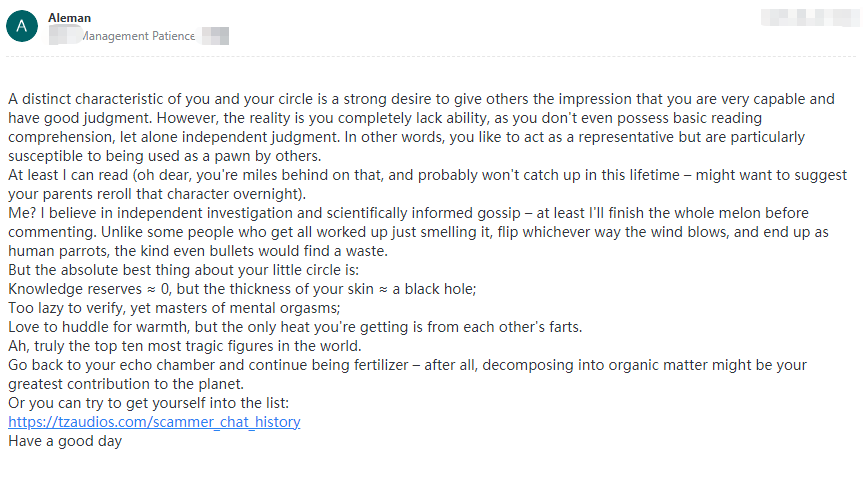Open the tzaudios.com scammer_chat_history link
This screenshot has height=490, width=863.
154,422
